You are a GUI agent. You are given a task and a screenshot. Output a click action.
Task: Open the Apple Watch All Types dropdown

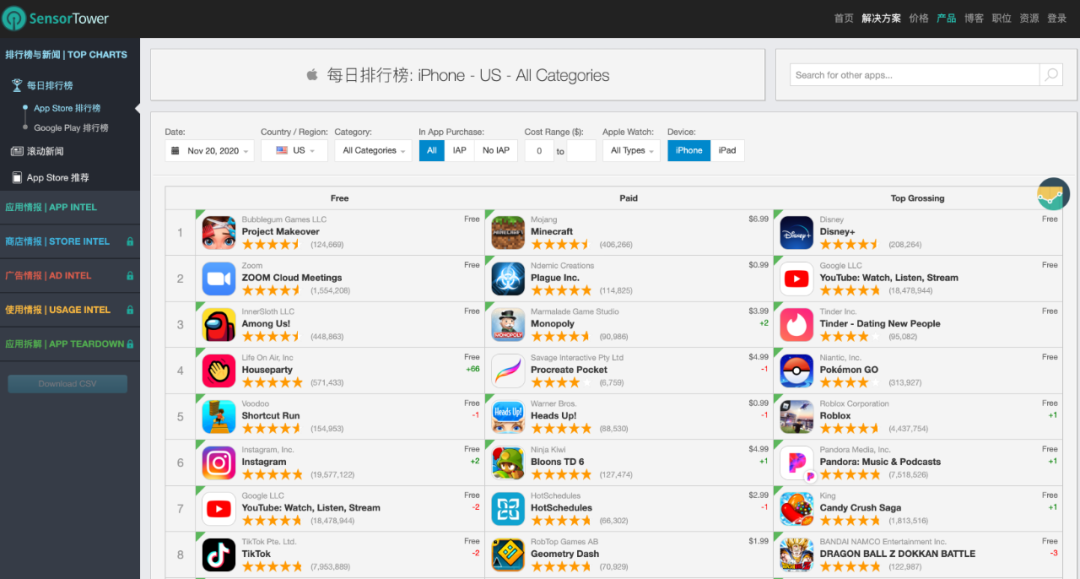tap(632, 150)
